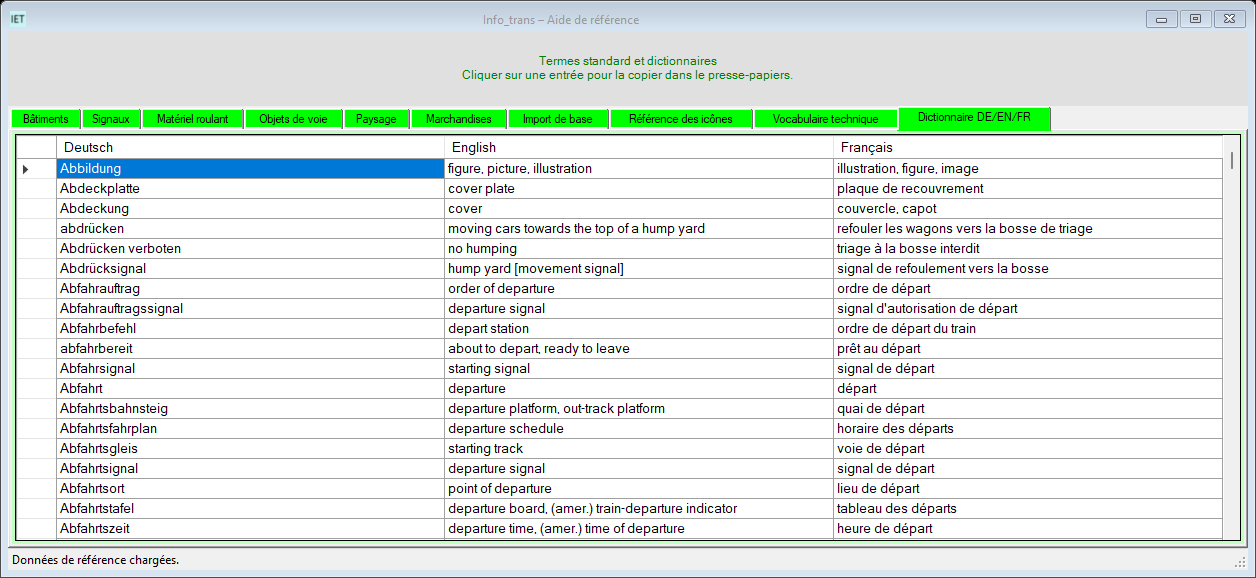Copy French 'prêt au départ'
Image resolution: width=1256 pixels, height=578 pixels.
pos(1027,349)
